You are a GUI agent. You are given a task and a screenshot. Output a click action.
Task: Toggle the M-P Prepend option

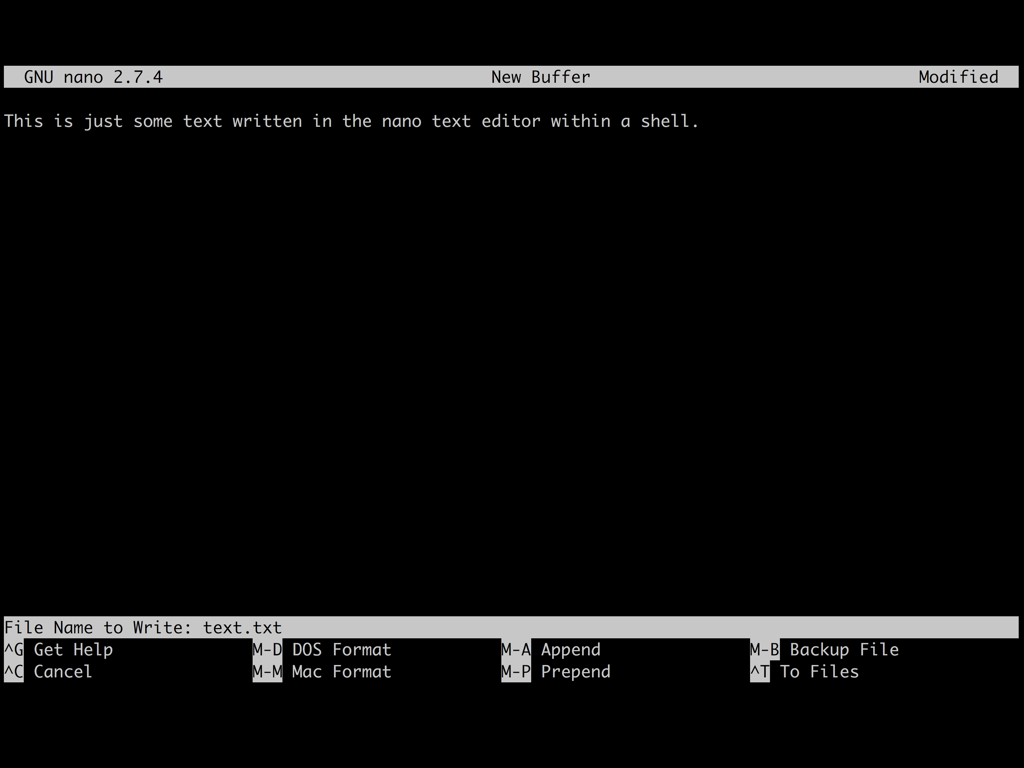point(556,671)
